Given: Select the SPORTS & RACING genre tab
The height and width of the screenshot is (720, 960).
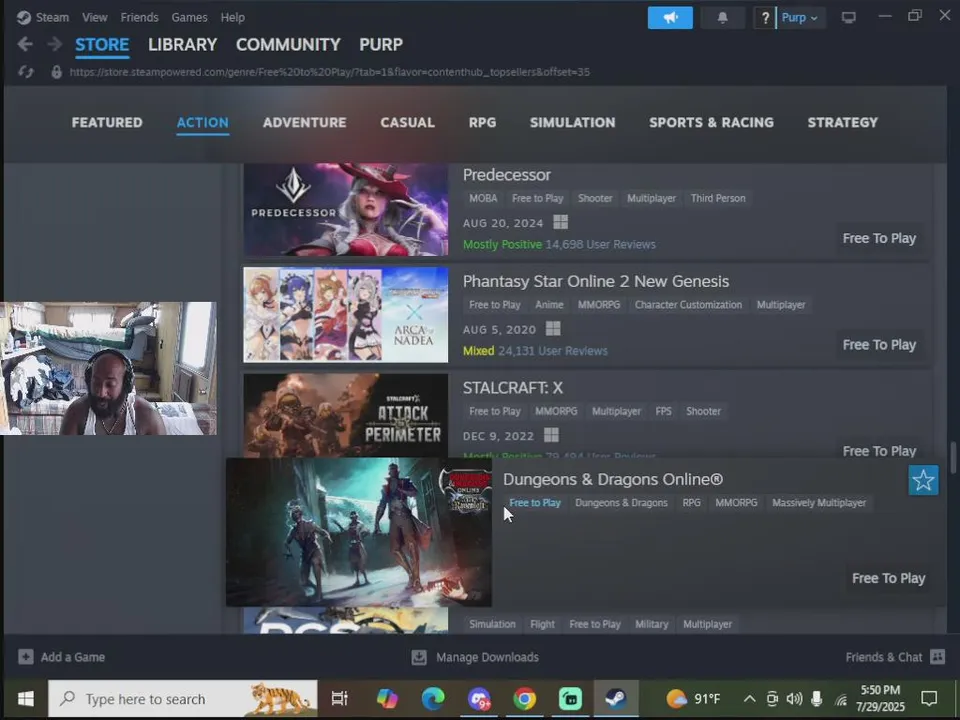Looking at the screenshot, I should click(711, 122).
